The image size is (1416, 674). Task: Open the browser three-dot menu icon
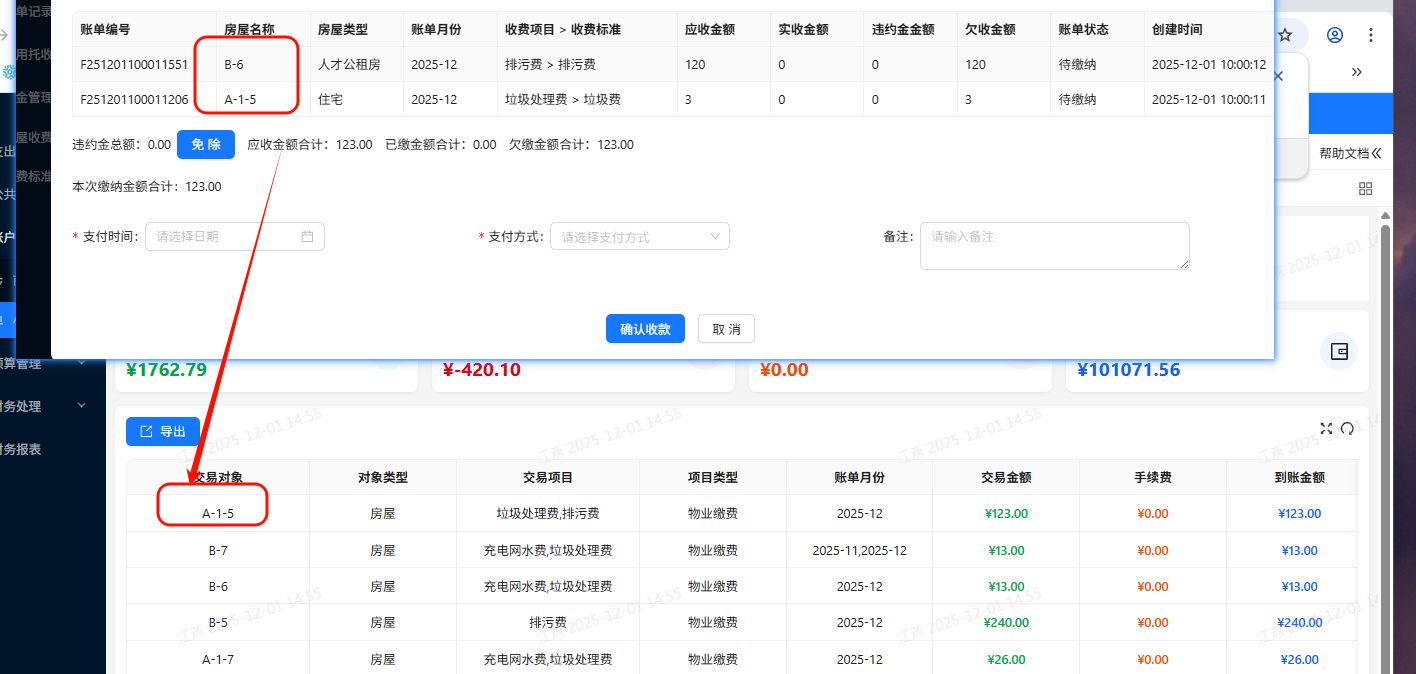pyautogui.click(x=1371, y=34)
